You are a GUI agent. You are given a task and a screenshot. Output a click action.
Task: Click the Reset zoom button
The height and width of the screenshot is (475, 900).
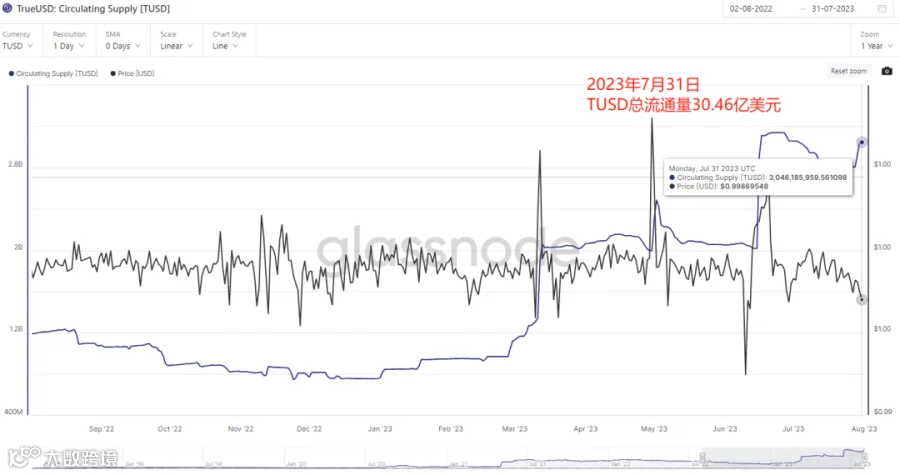point(849,71)
